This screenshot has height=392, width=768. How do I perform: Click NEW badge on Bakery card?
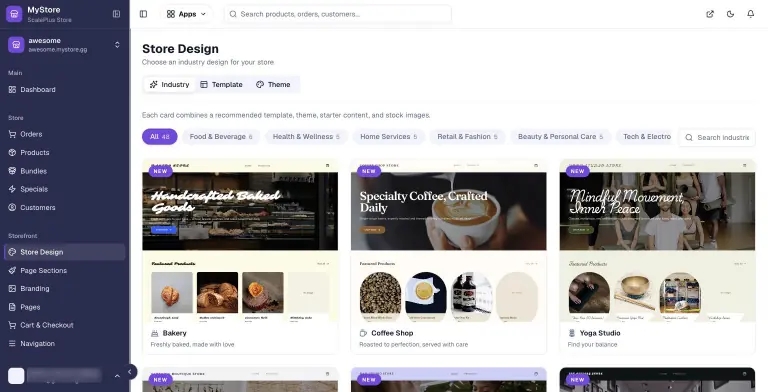pyautogui.click(x=160, y=172)
